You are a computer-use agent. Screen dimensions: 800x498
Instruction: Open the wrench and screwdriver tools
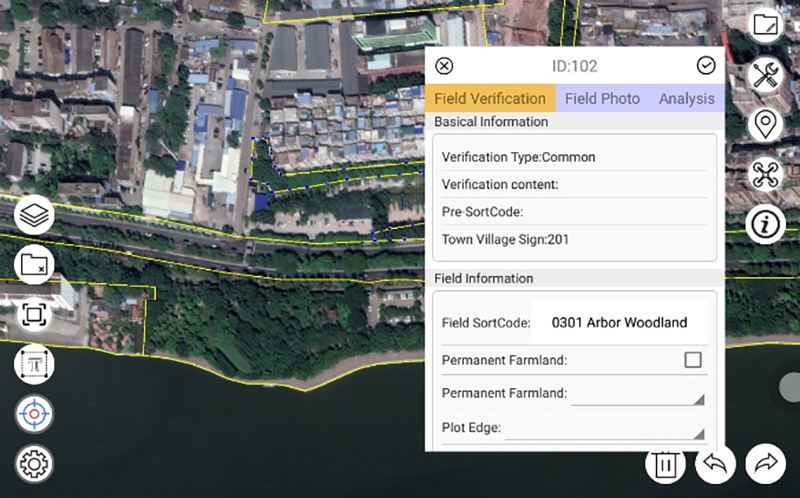[x=765, y=75]
